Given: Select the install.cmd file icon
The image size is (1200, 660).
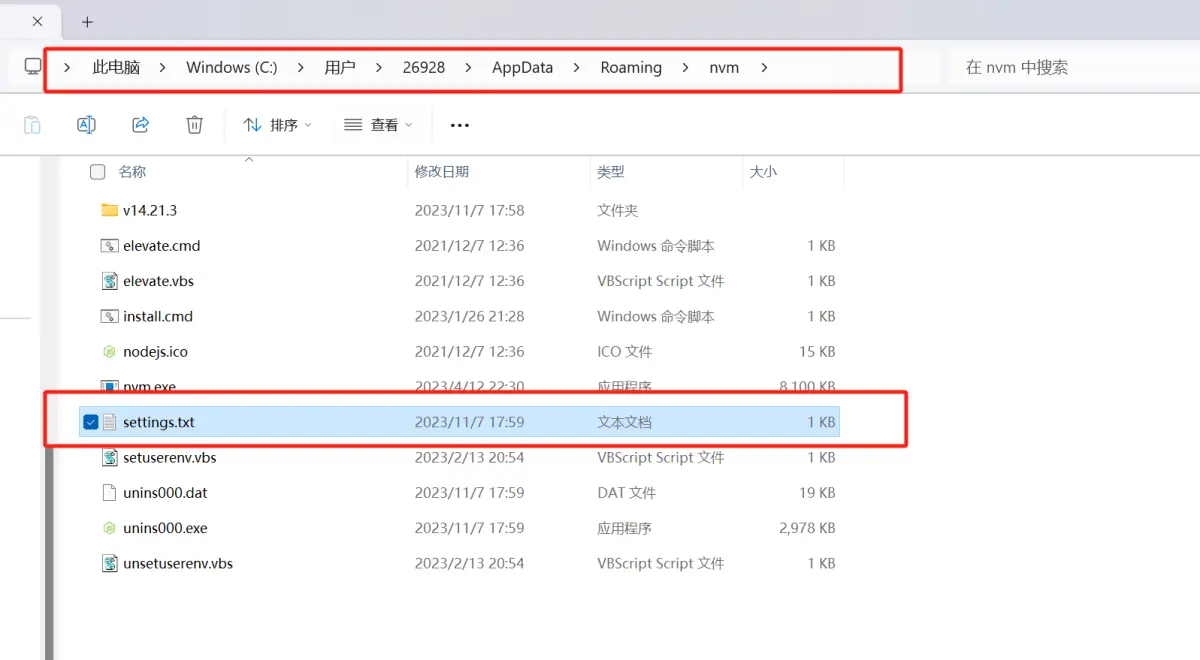Looking at the screenshot, I should click(x=110, y=316).
